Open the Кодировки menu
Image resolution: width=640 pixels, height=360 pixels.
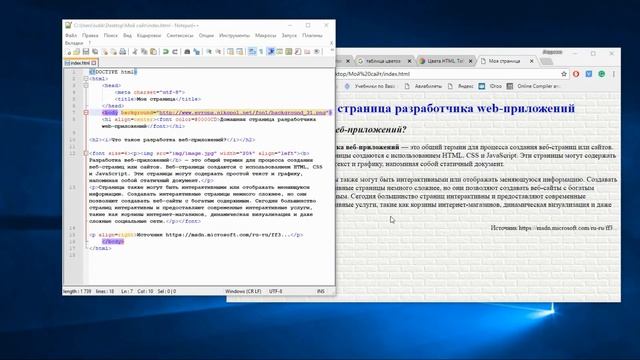pyautogui.click(x=149, y=36)
